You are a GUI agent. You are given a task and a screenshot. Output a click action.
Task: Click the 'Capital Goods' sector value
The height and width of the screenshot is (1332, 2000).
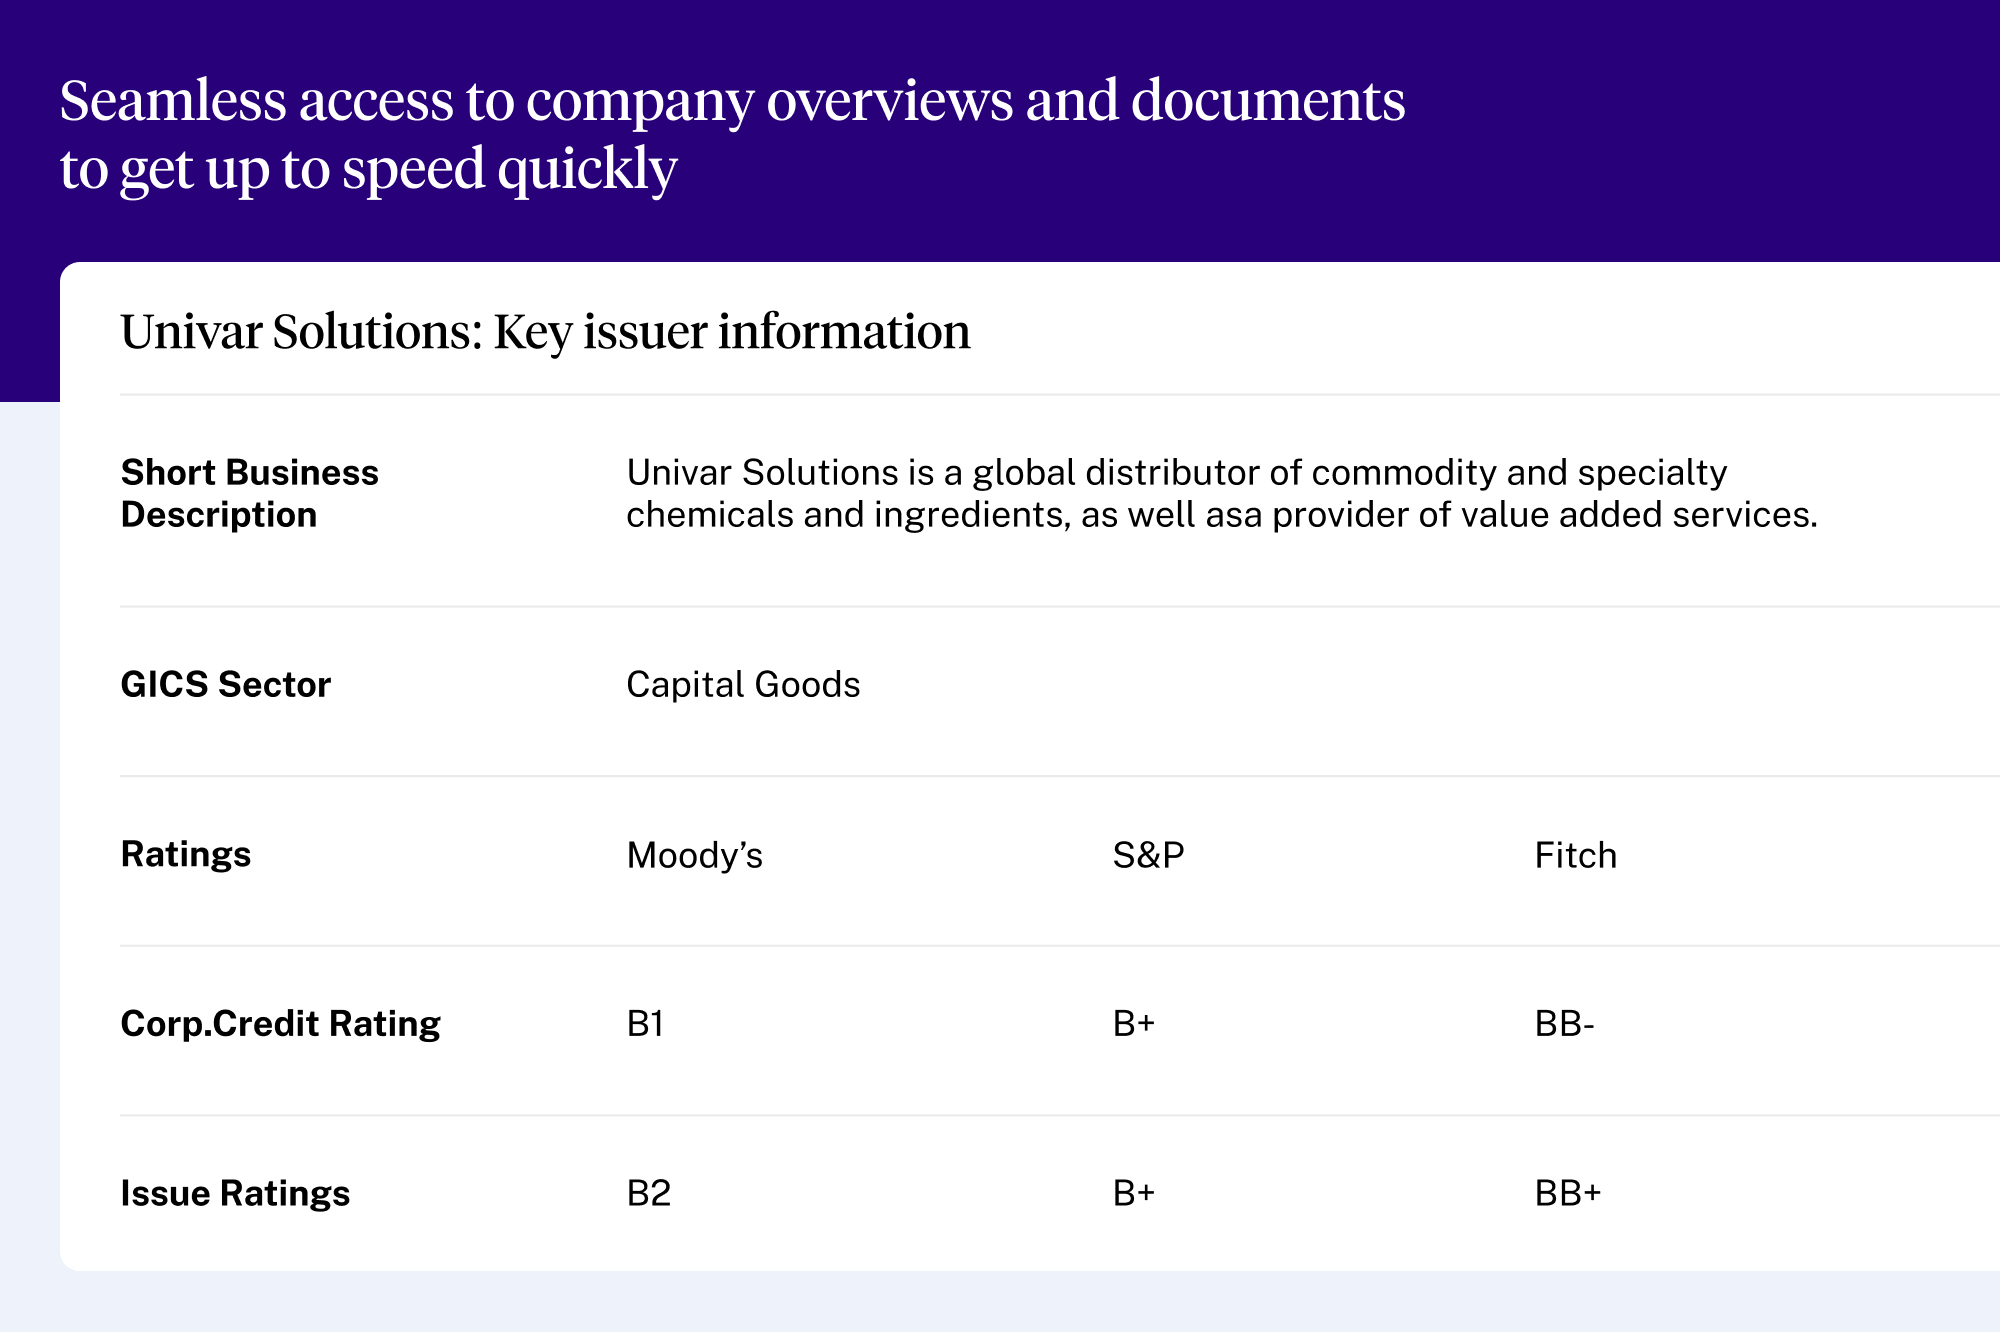point(743,685)
